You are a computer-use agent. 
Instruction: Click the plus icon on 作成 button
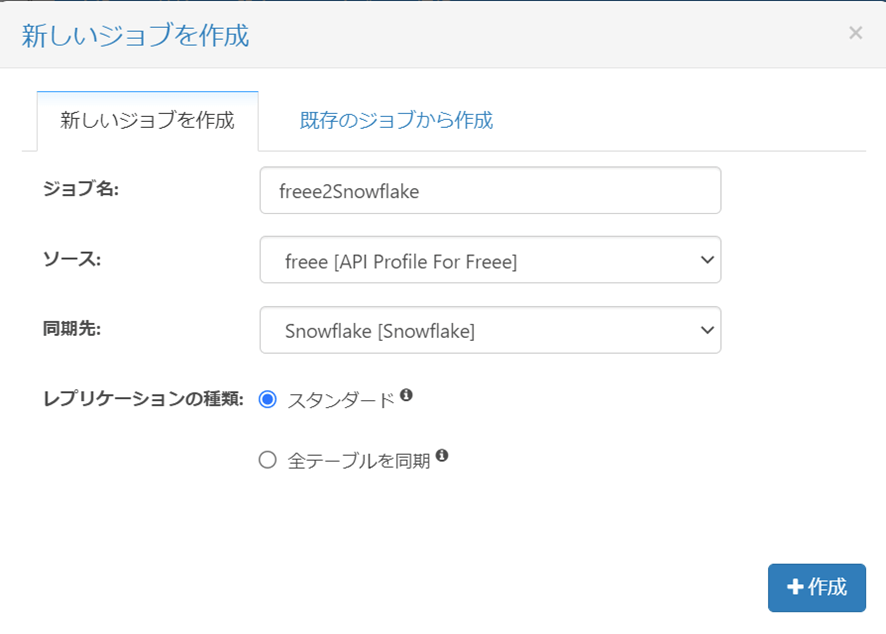tap(795, 587)
